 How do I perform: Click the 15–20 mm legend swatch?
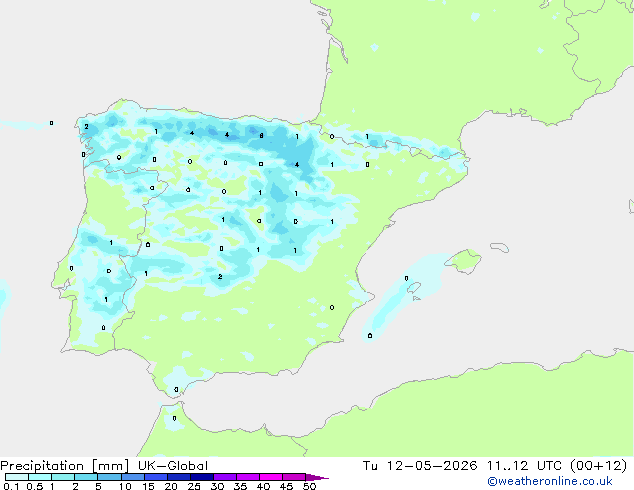click(x=155, y=477)
